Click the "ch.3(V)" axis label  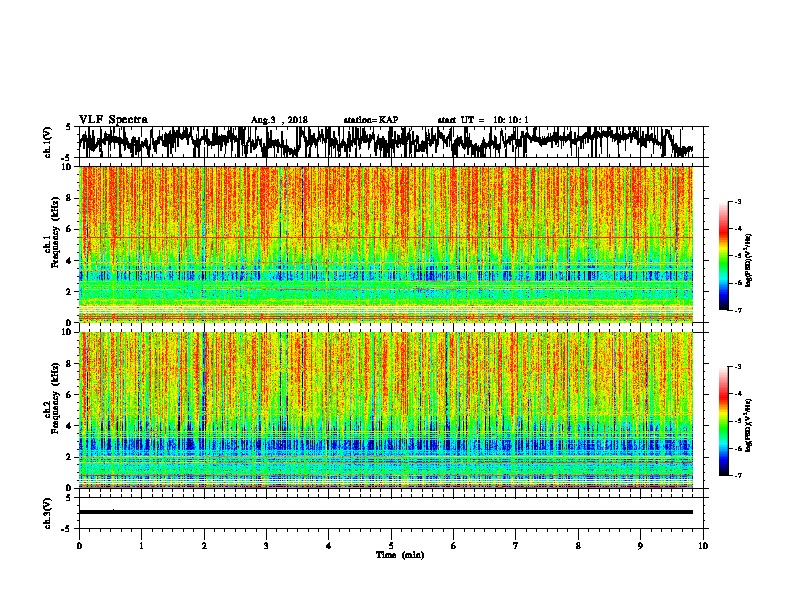point(48,513)
